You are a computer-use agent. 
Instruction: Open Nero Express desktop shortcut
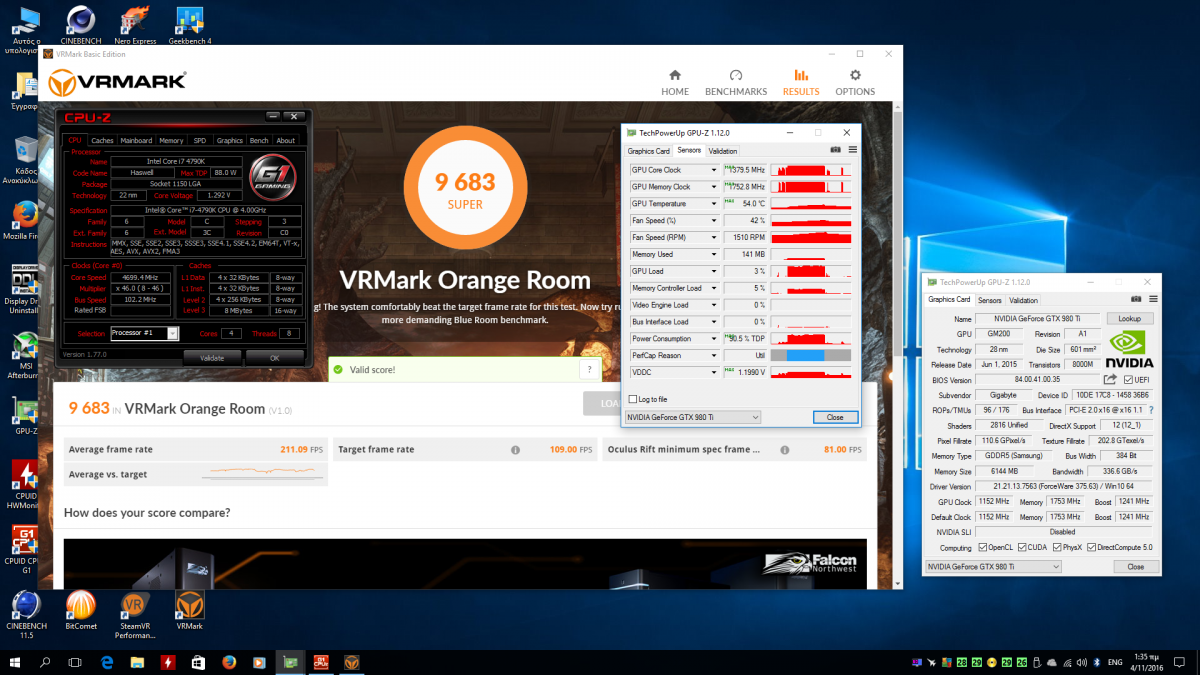tap(135, 24)
